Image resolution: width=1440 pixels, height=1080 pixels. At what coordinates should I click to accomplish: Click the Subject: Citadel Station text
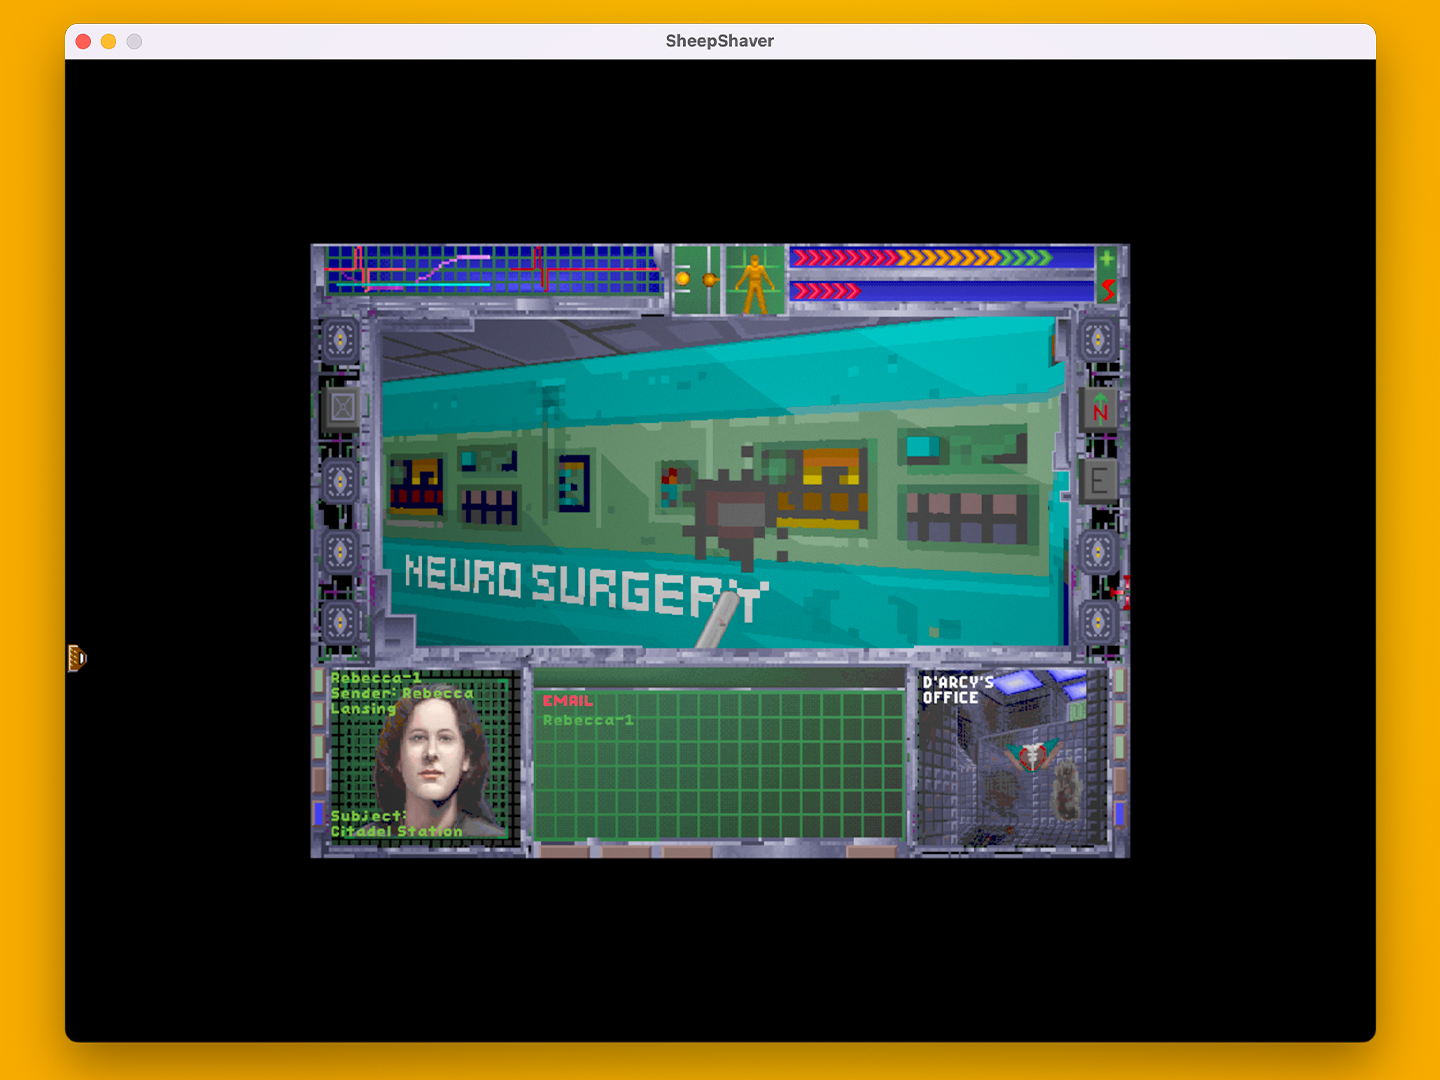[396, 824]
